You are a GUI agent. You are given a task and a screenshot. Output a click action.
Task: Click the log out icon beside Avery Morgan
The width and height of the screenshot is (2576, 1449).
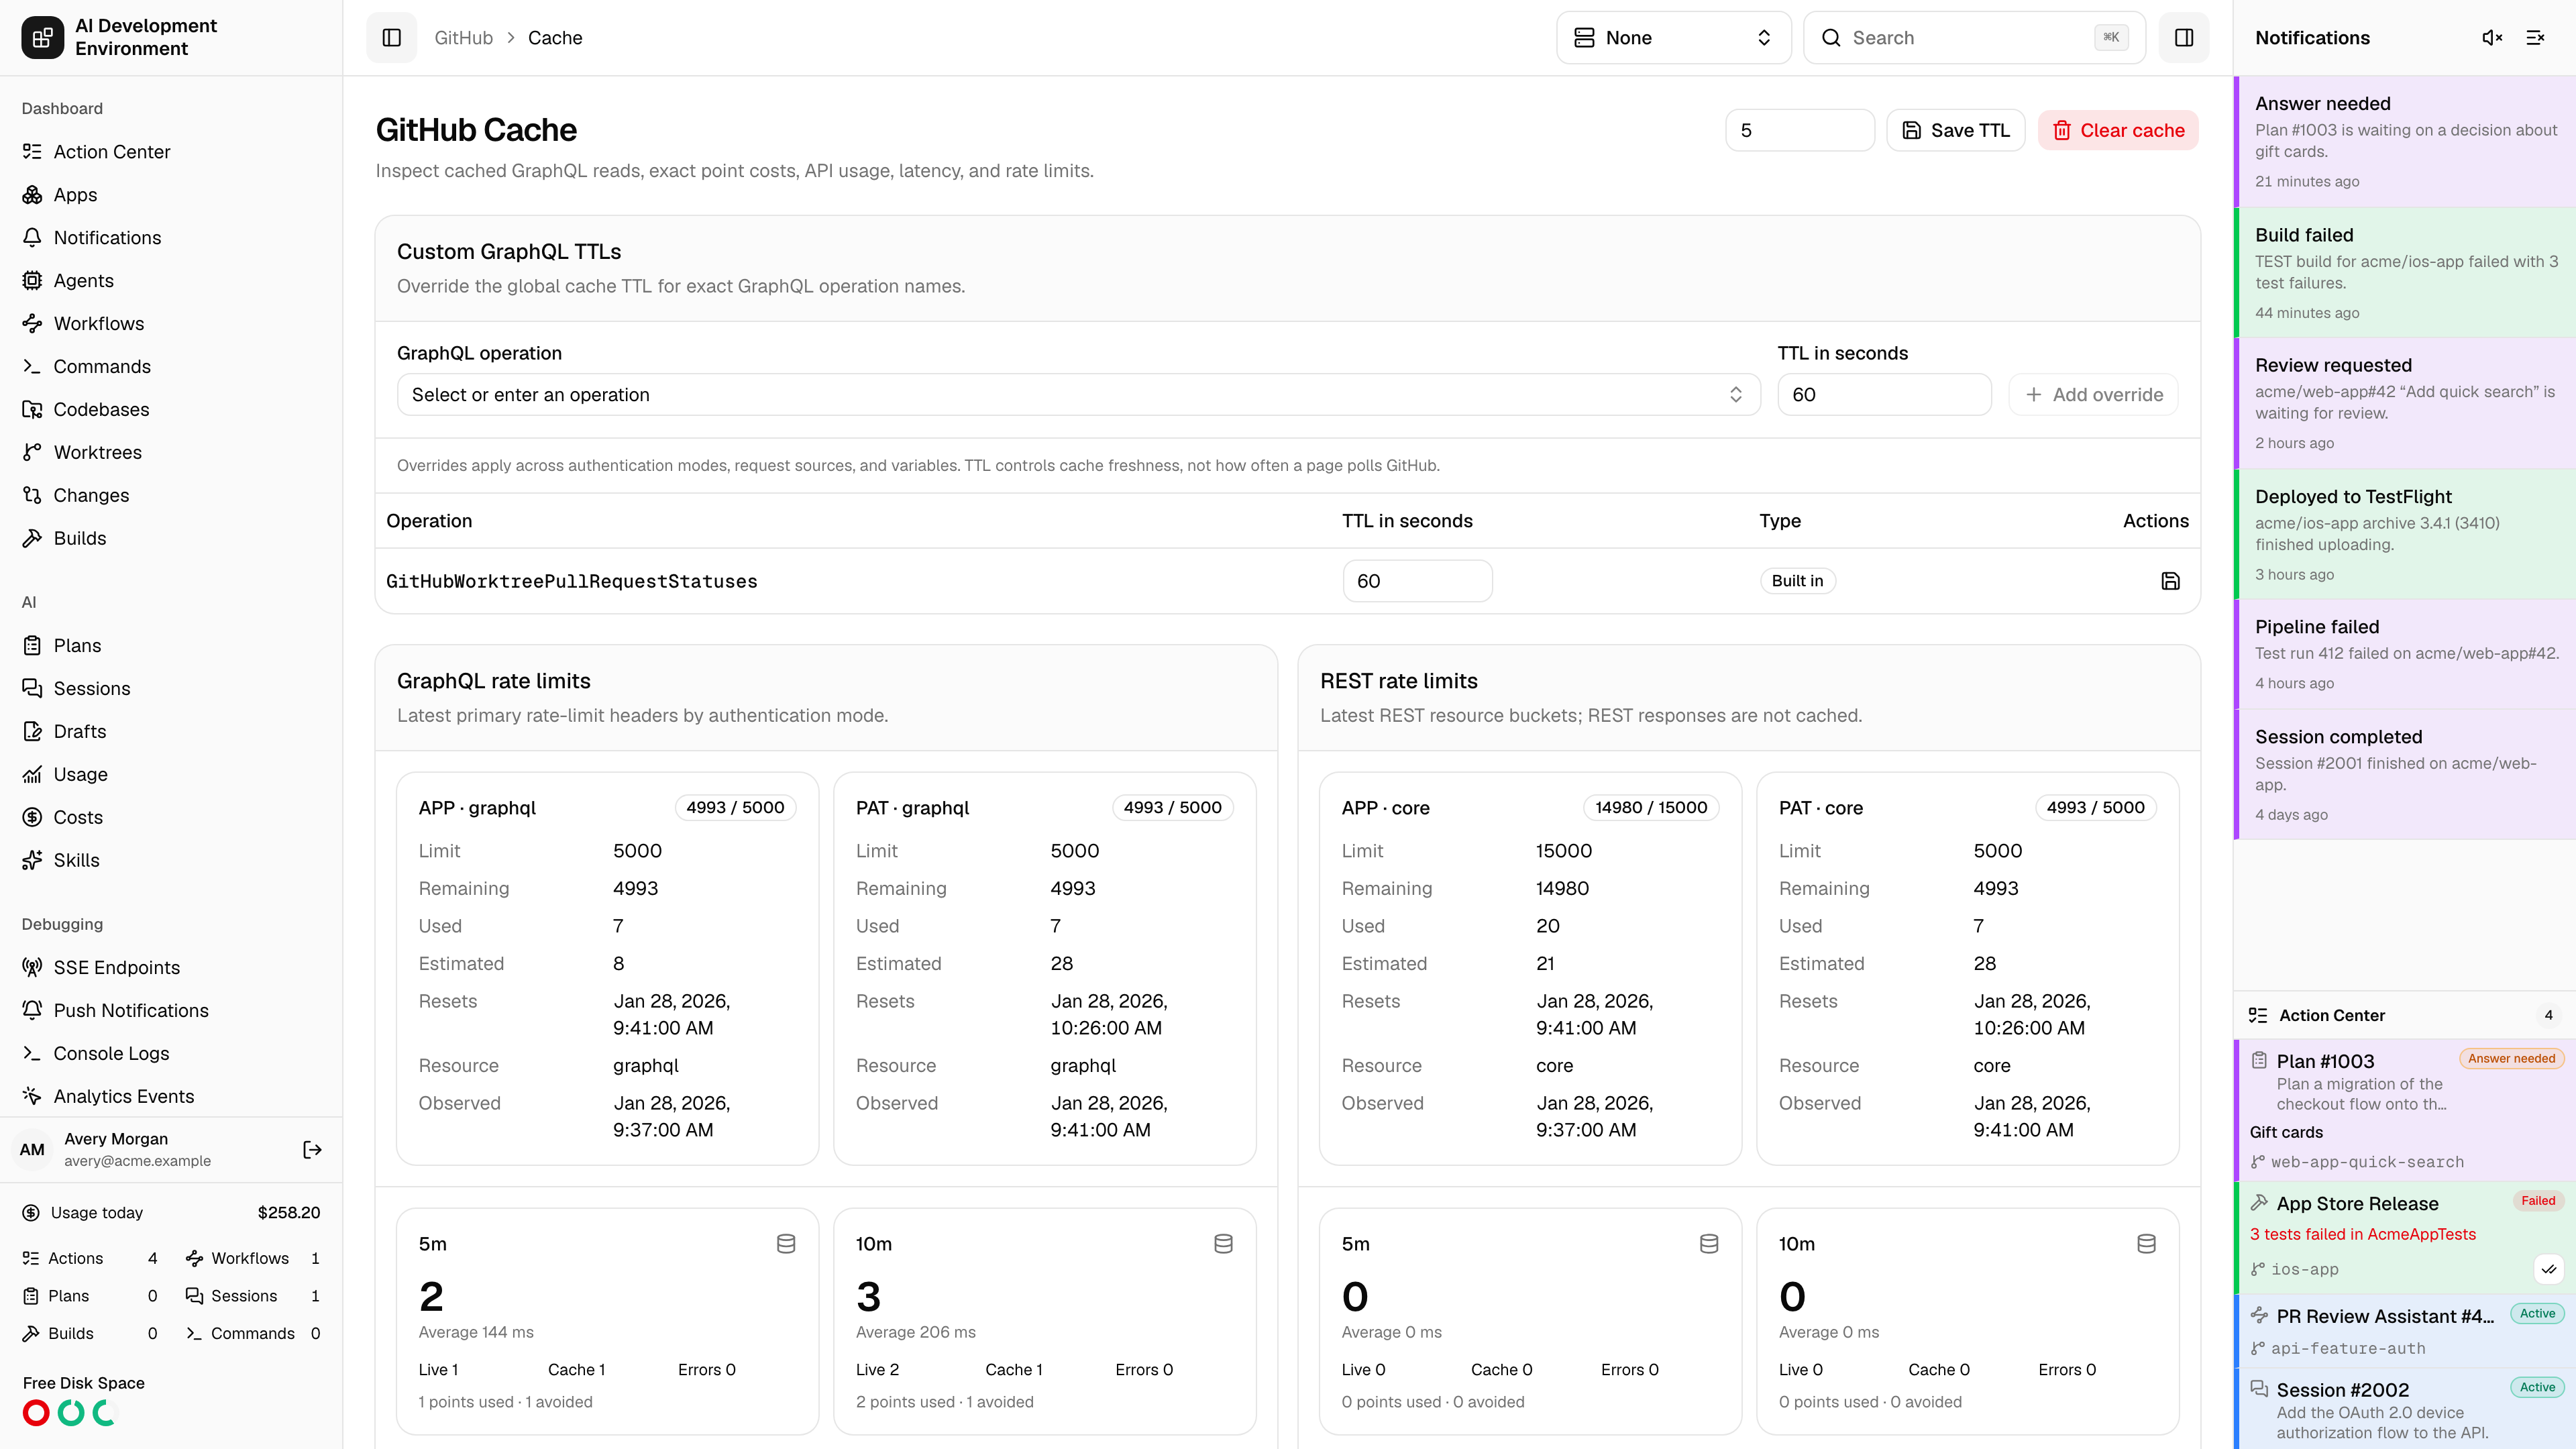pyautogui.click(x=312, y=1150)
